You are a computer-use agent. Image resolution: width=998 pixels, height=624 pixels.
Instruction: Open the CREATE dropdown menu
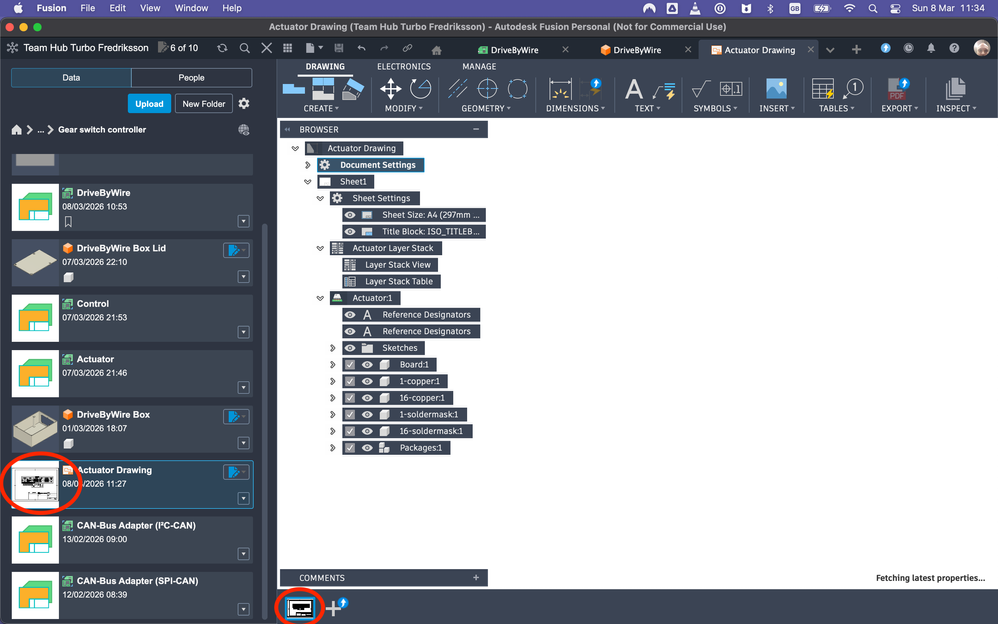pyautogui.click(x=321, y=108)
